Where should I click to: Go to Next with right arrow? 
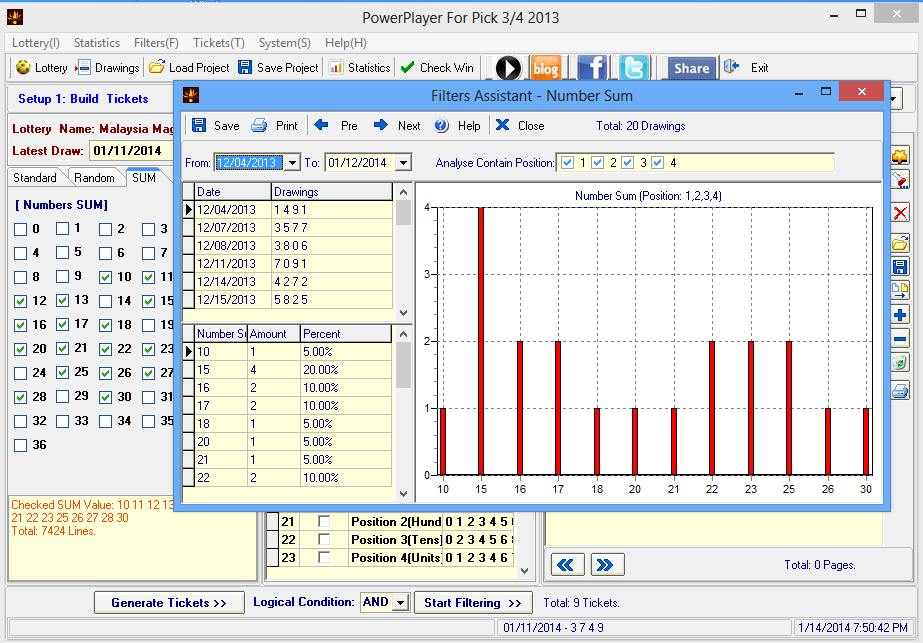(381, 125)
